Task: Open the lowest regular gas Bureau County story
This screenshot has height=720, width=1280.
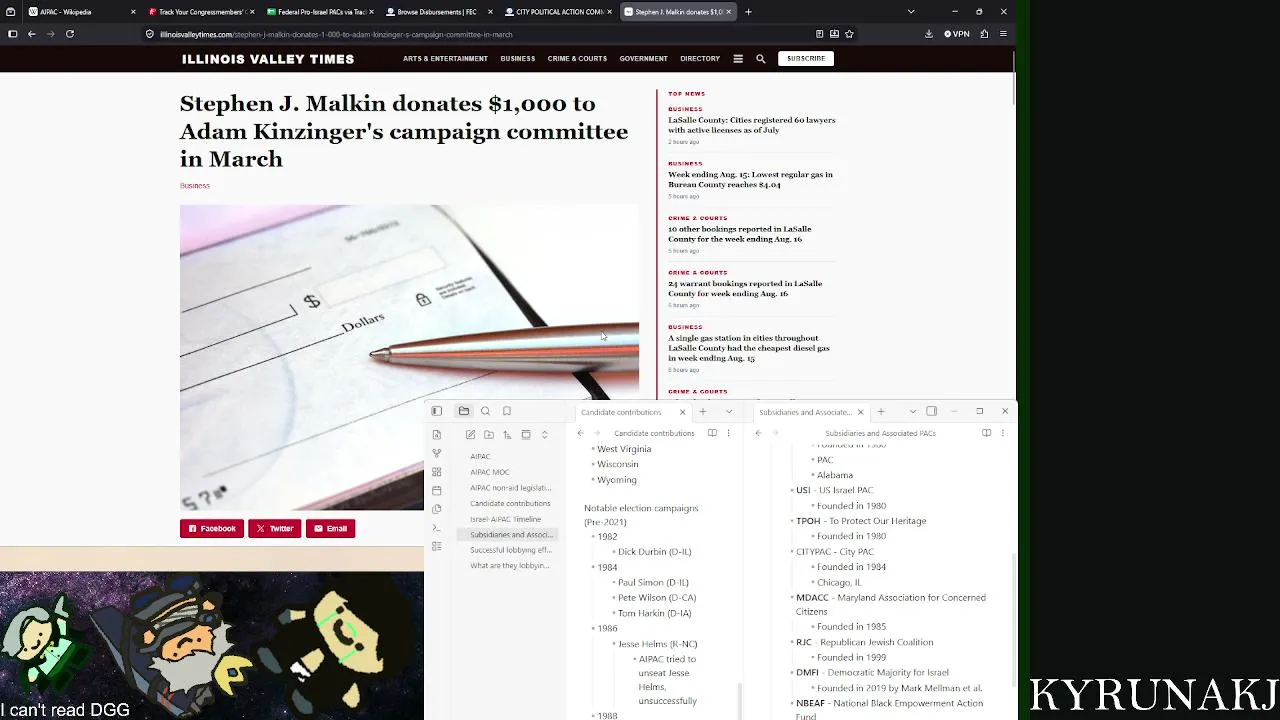Action: (750, 180)
